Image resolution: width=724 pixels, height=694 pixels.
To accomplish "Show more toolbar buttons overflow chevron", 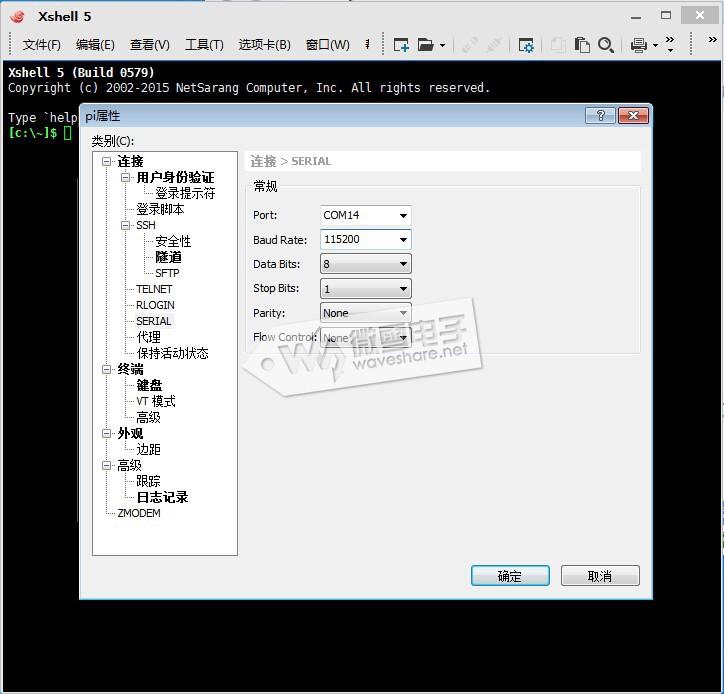I will pyautogui.click(x=670, y=44).
